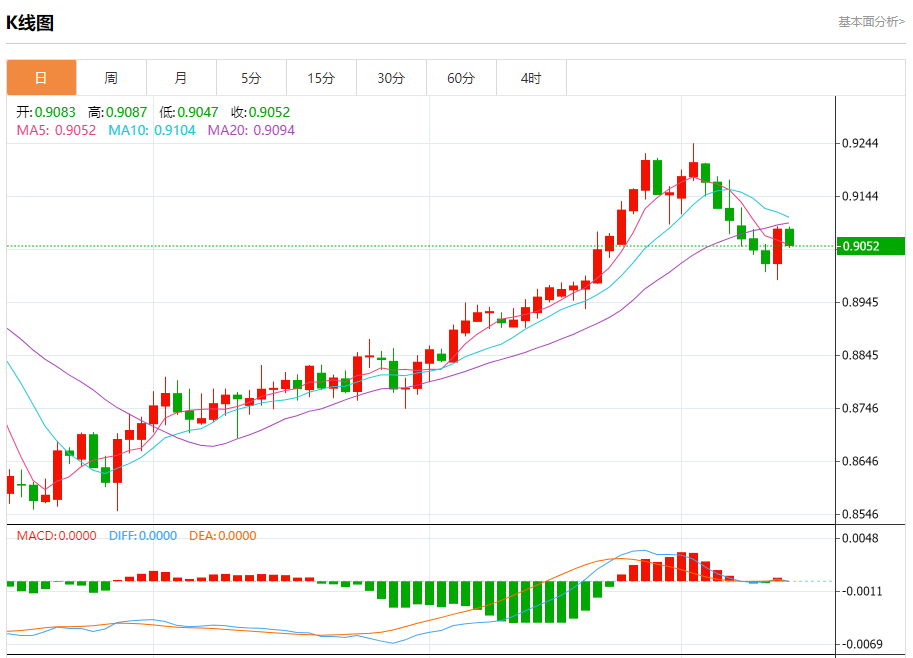Click the 0.8945 price axis label
913x658 pixels.
click(861, 302)
